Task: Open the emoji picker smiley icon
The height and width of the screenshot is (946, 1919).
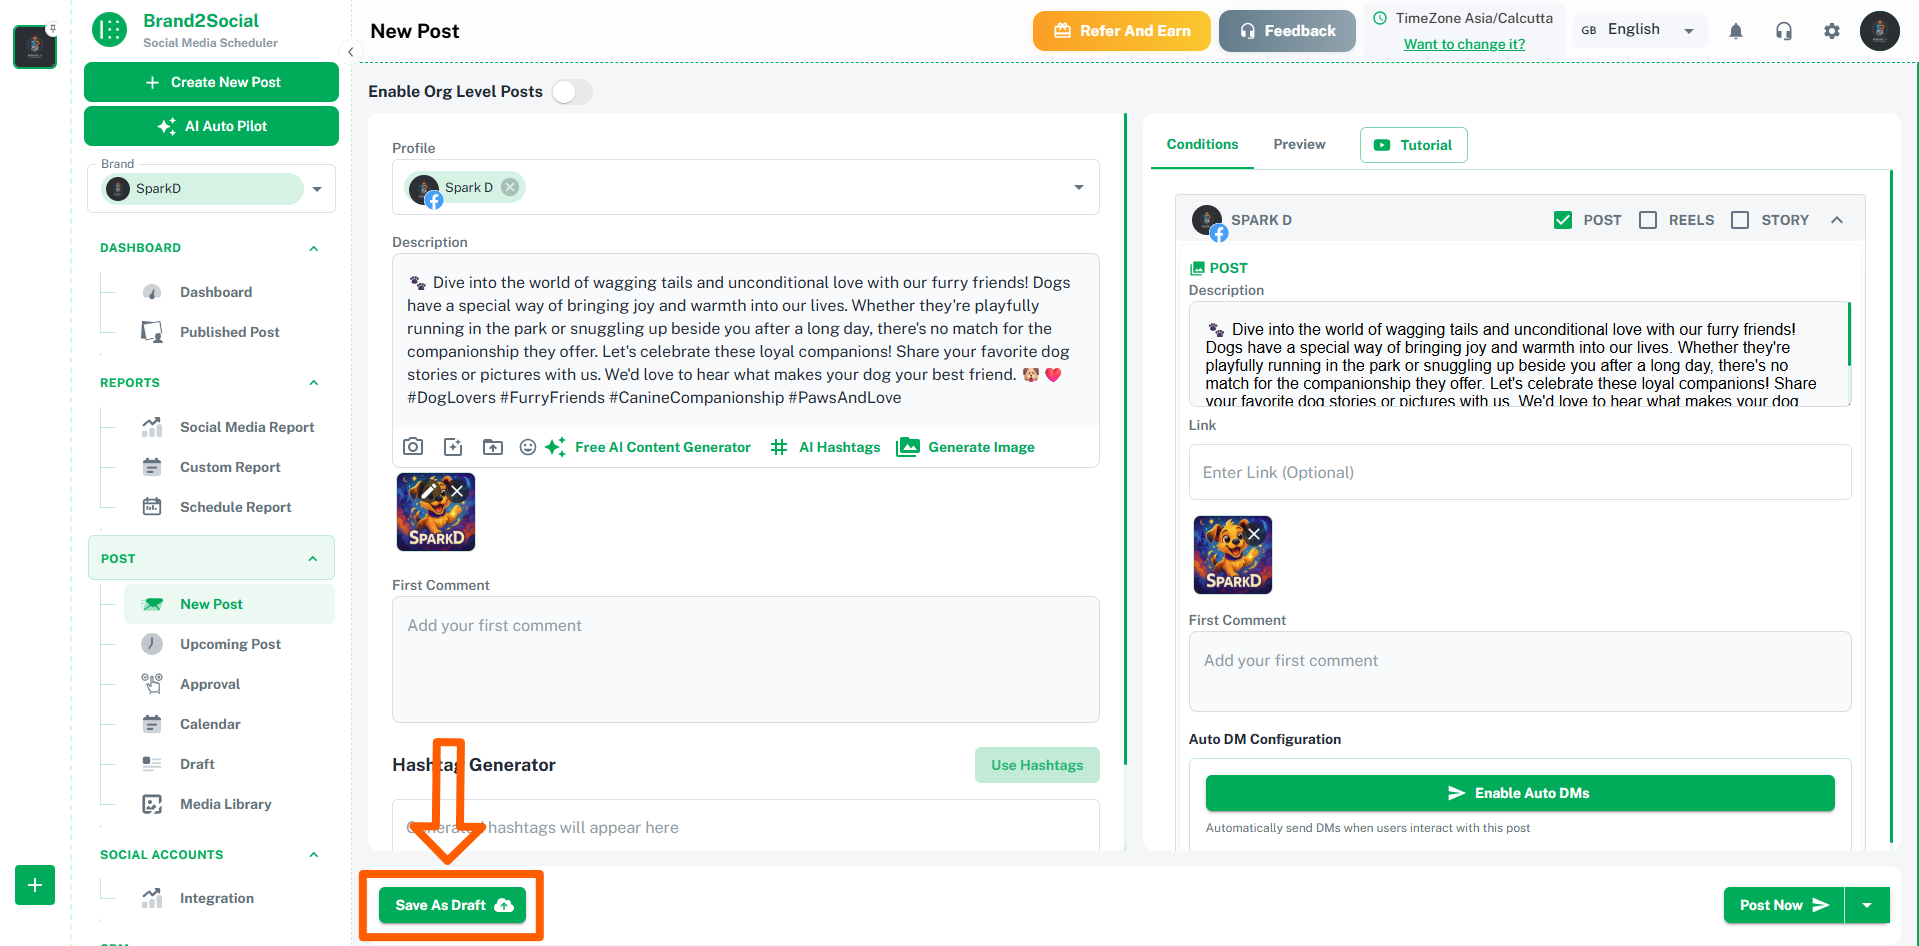Action: (x=528, y=447)
